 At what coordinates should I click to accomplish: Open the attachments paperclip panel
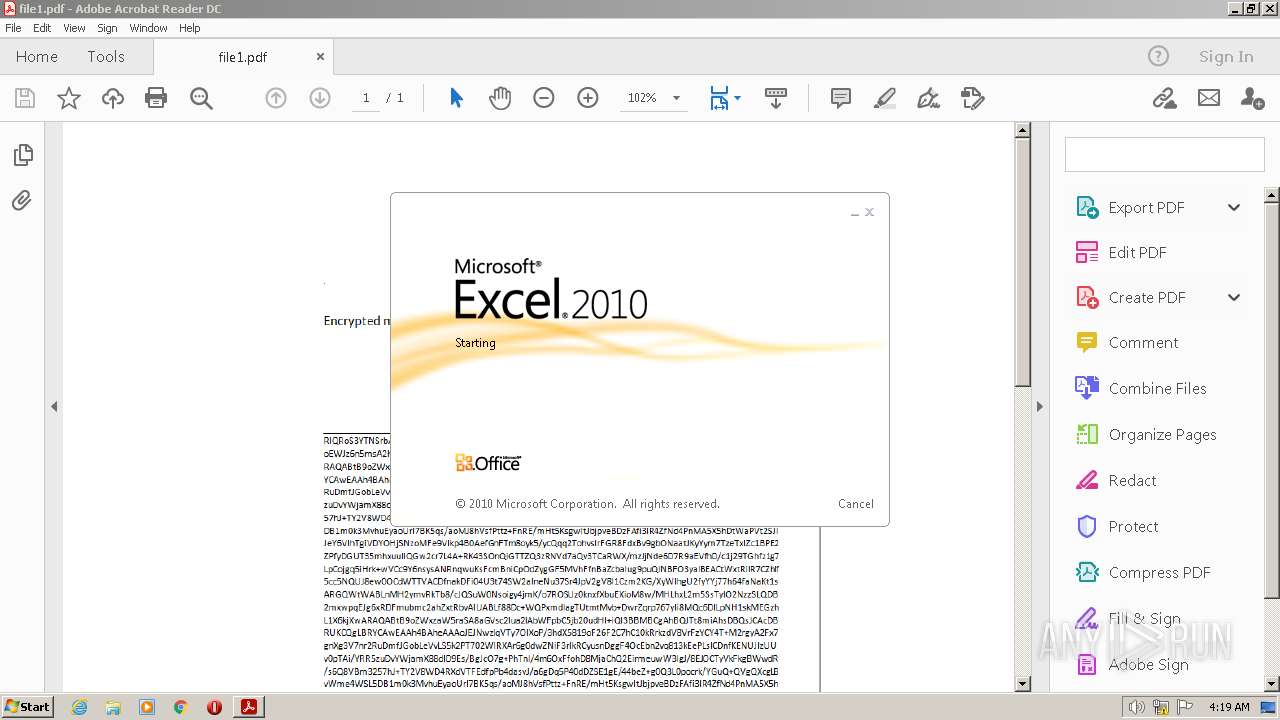[22, 201]
